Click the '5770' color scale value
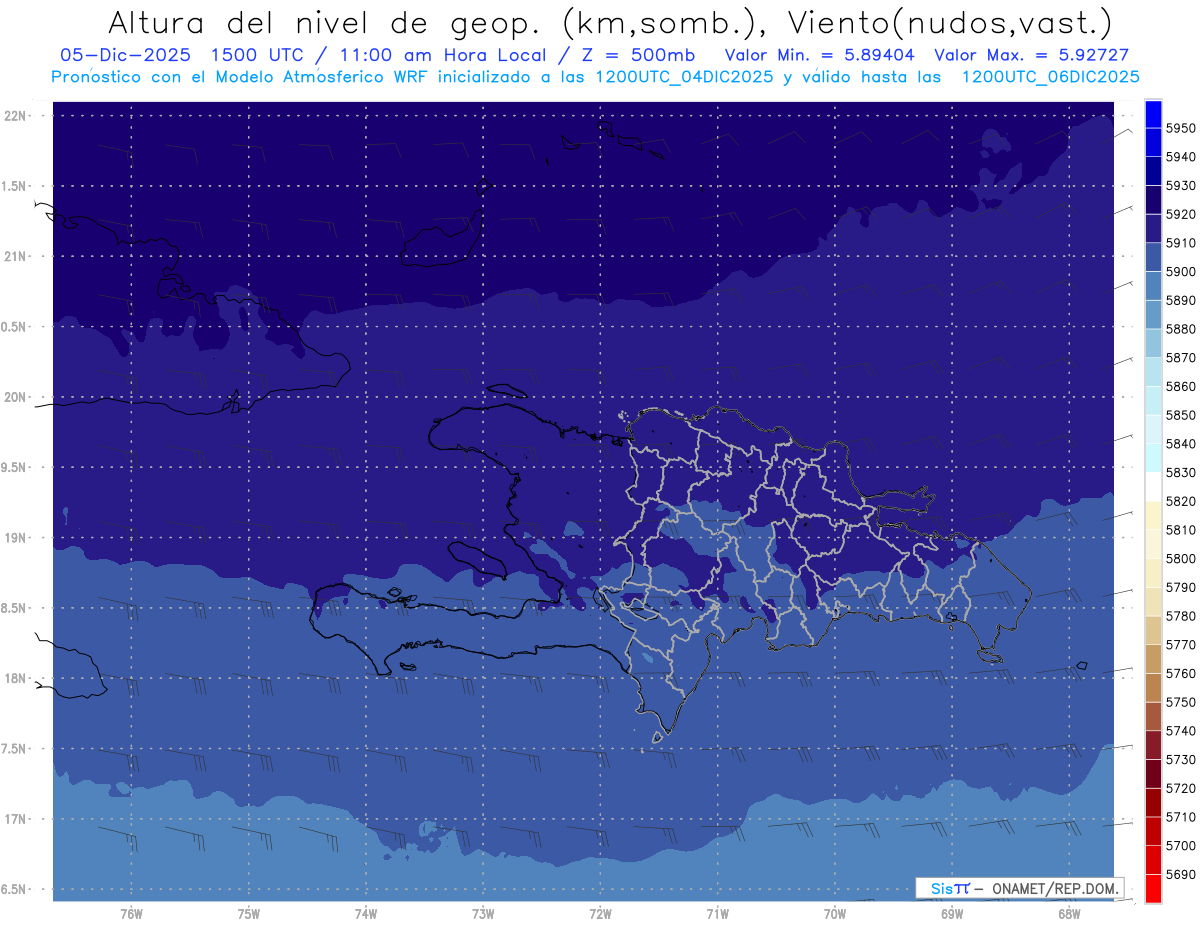Image resolution: width=1200 pixels, height=927 pixels. tap(1180, 645)
